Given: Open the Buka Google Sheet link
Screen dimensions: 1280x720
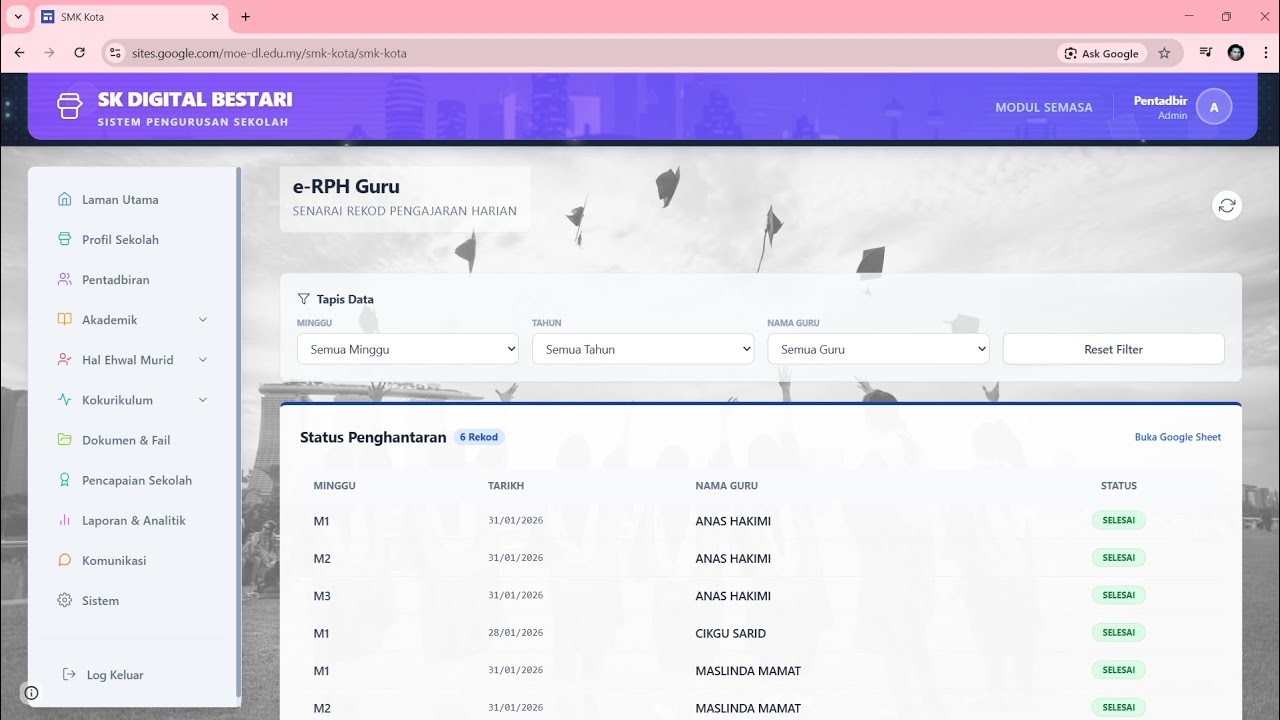Looking at the screenshot, I should [x=1177, y=437].
